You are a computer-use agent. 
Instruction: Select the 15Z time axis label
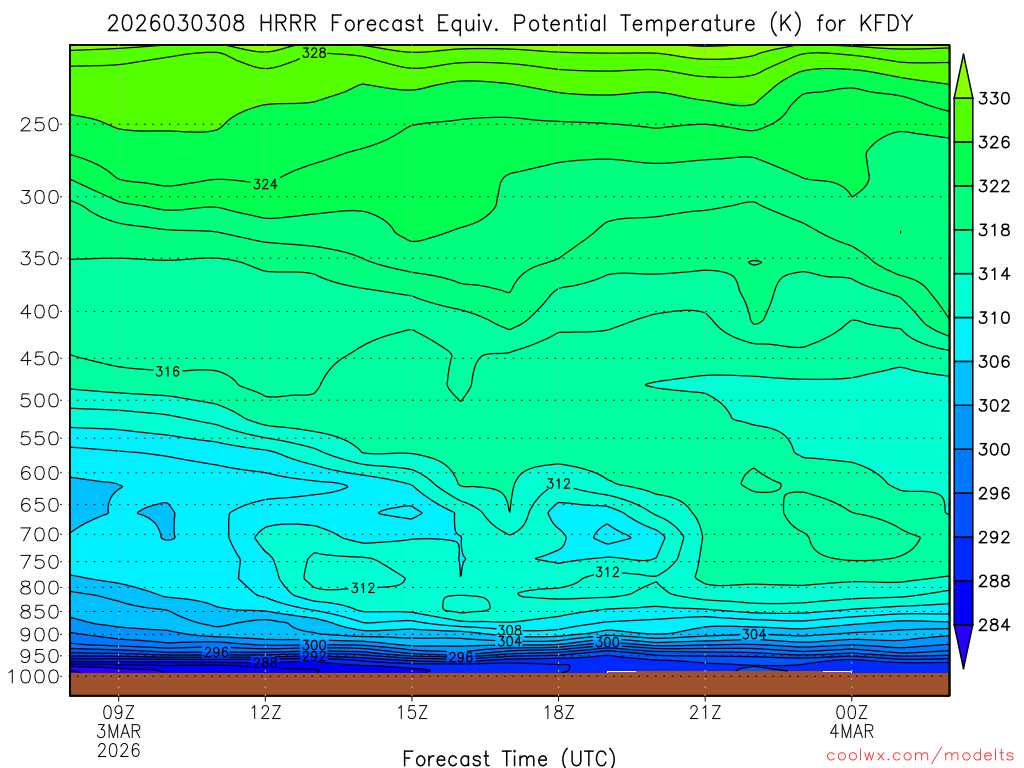412,712
